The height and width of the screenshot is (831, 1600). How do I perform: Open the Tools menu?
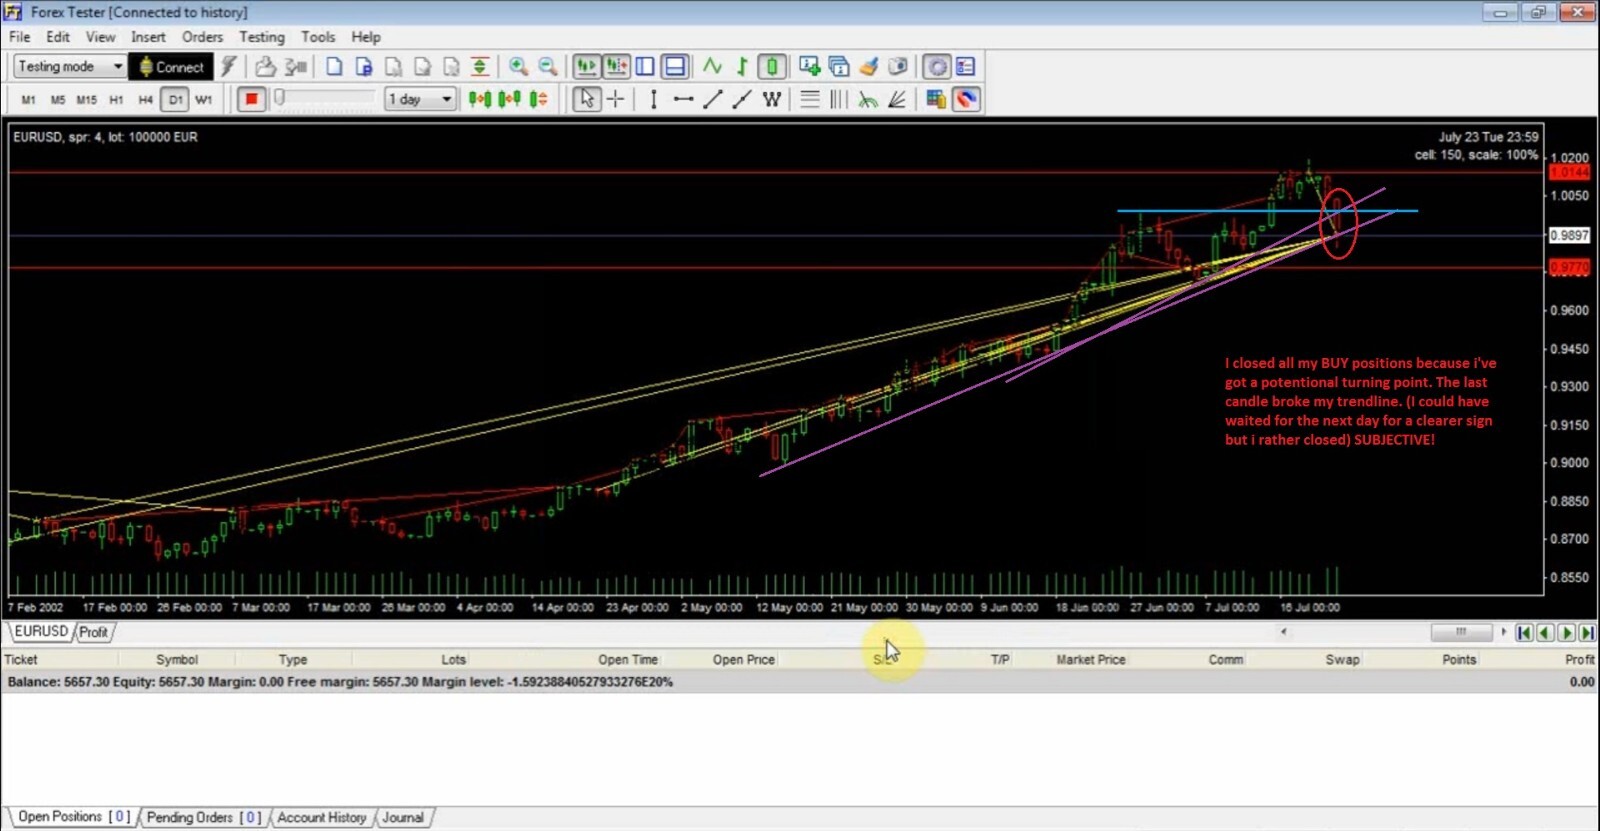click(318, 37)
